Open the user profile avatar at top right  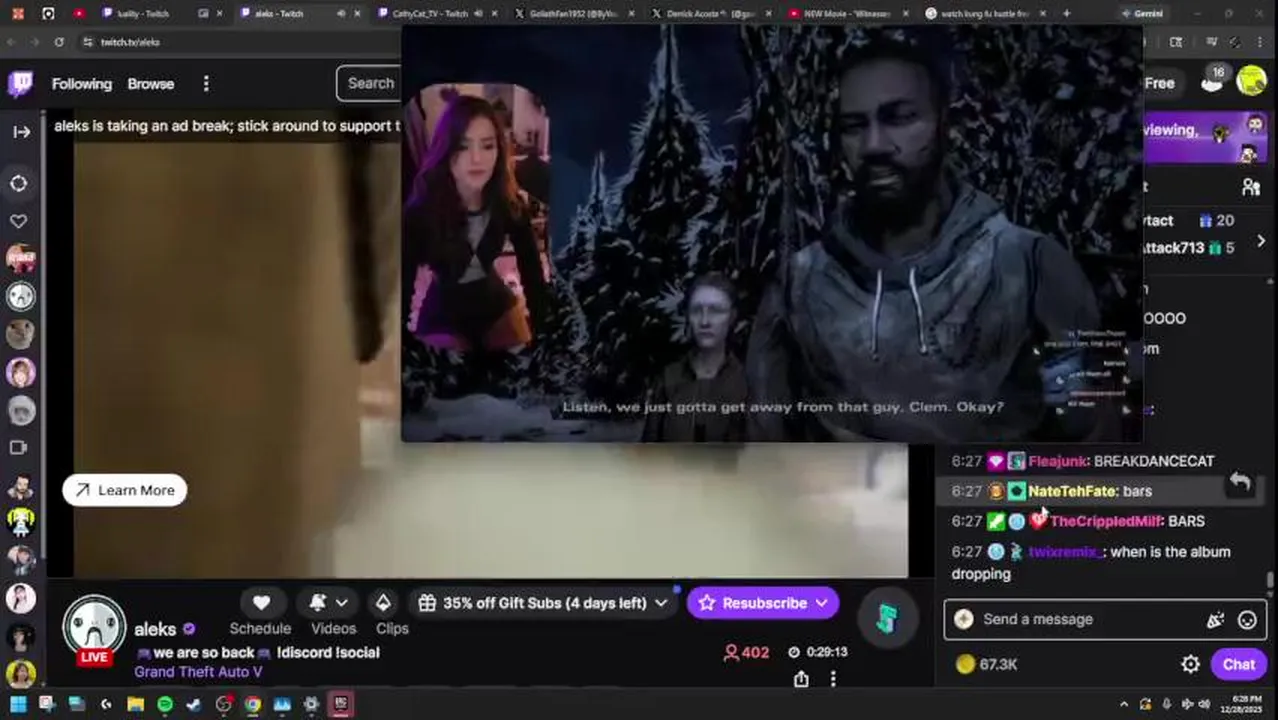[1251, 81]
